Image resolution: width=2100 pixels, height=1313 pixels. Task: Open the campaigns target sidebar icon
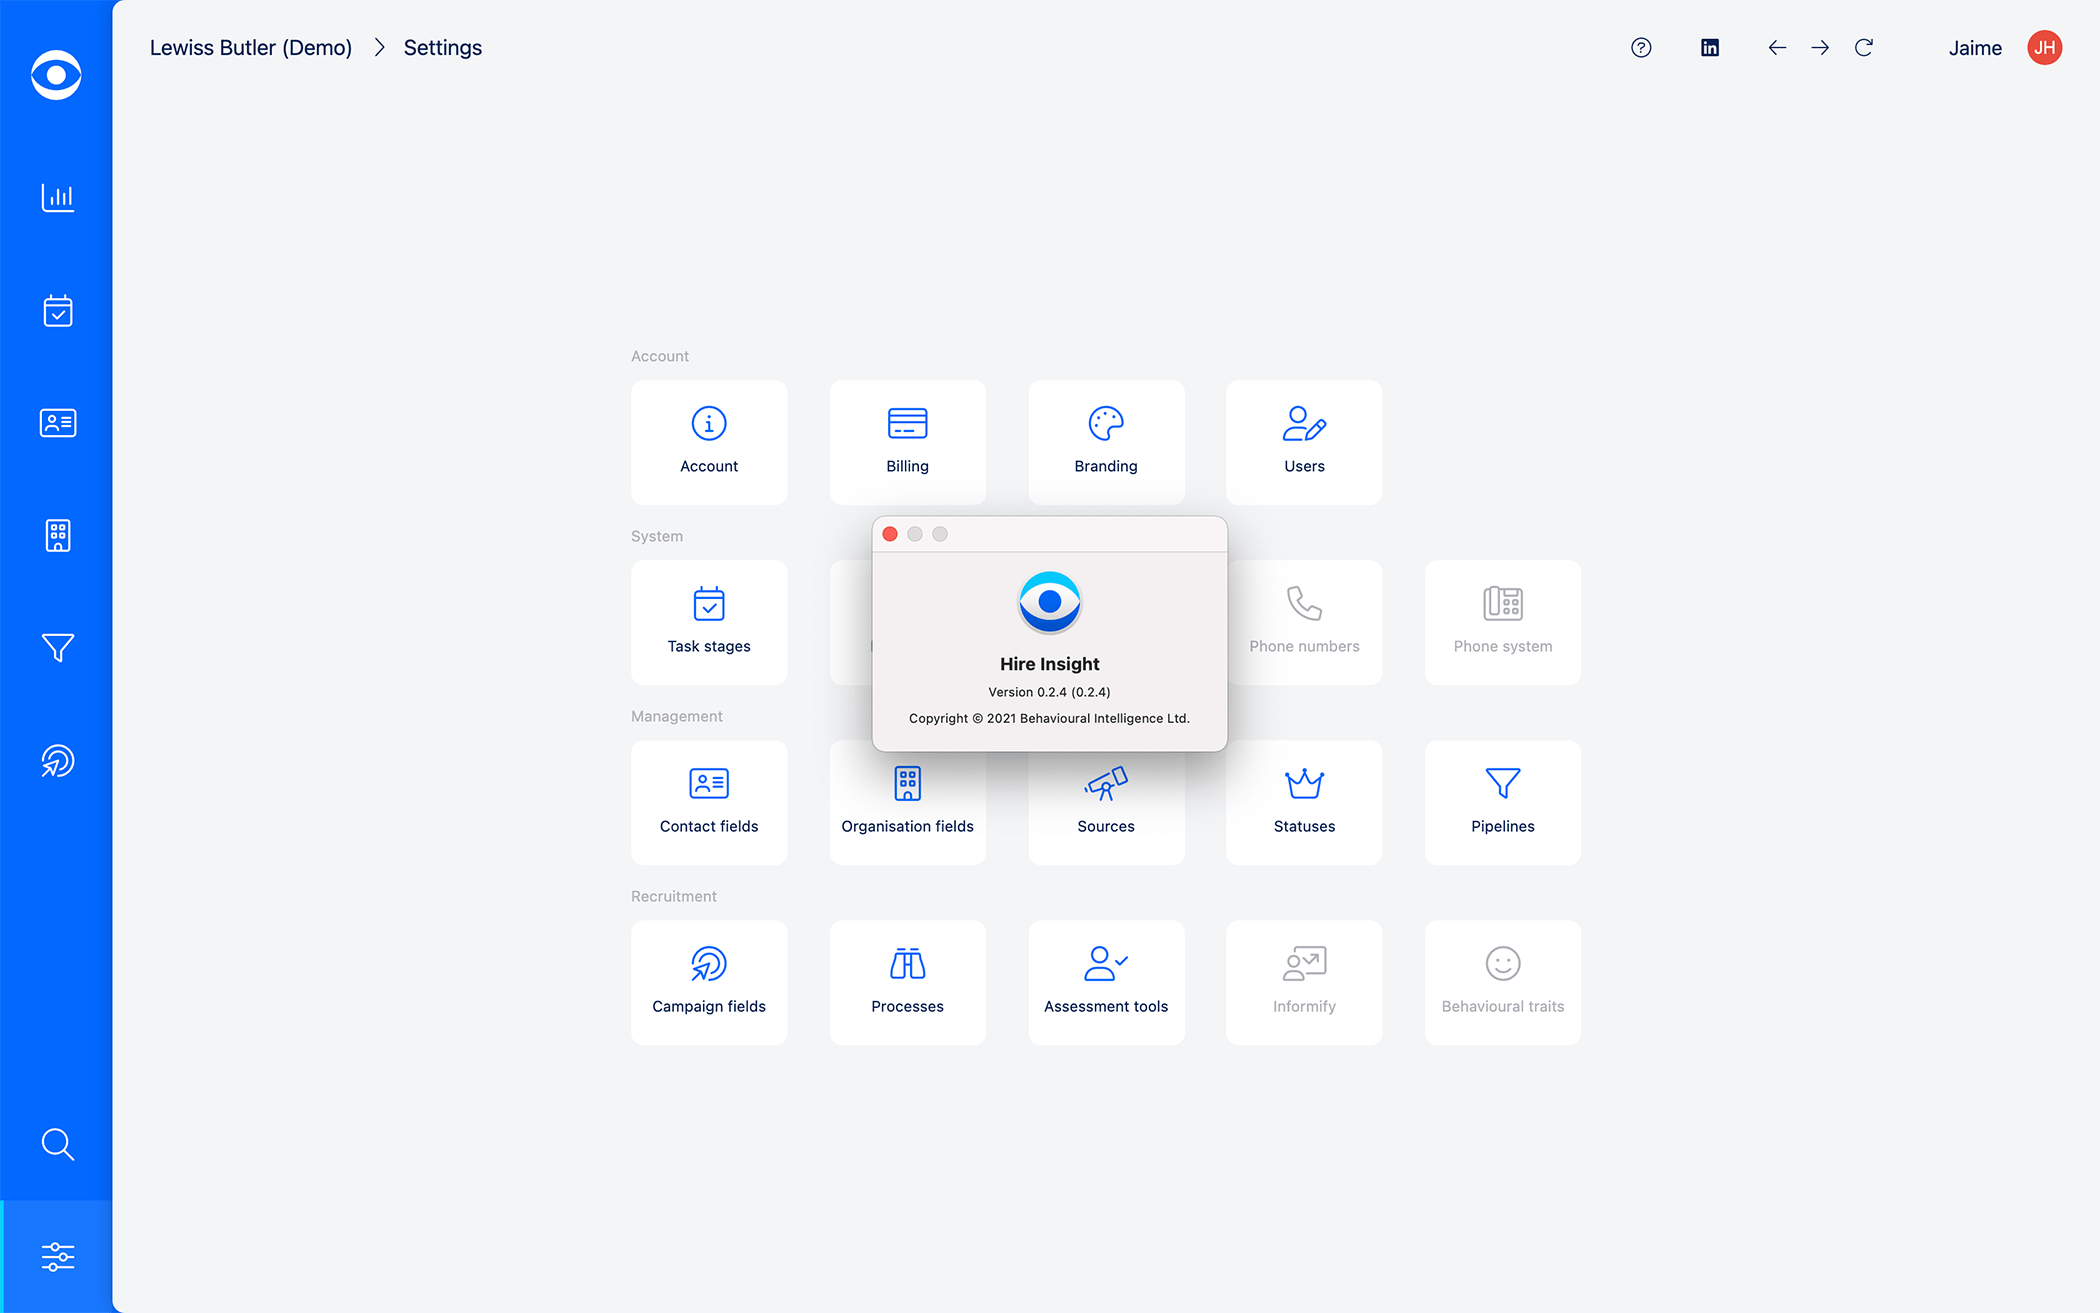pos(57,761)
